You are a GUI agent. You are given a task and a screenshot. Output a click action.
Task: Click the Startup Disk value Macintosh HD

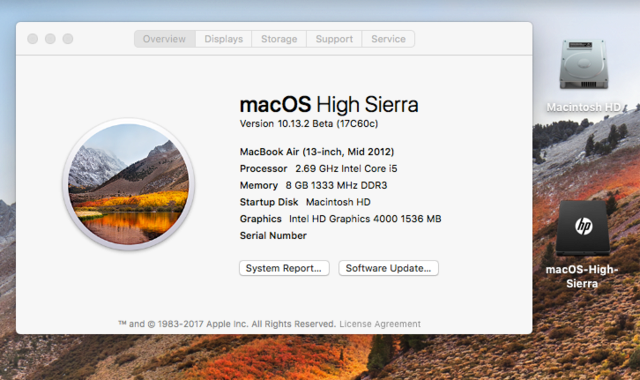tap(338, 202)
